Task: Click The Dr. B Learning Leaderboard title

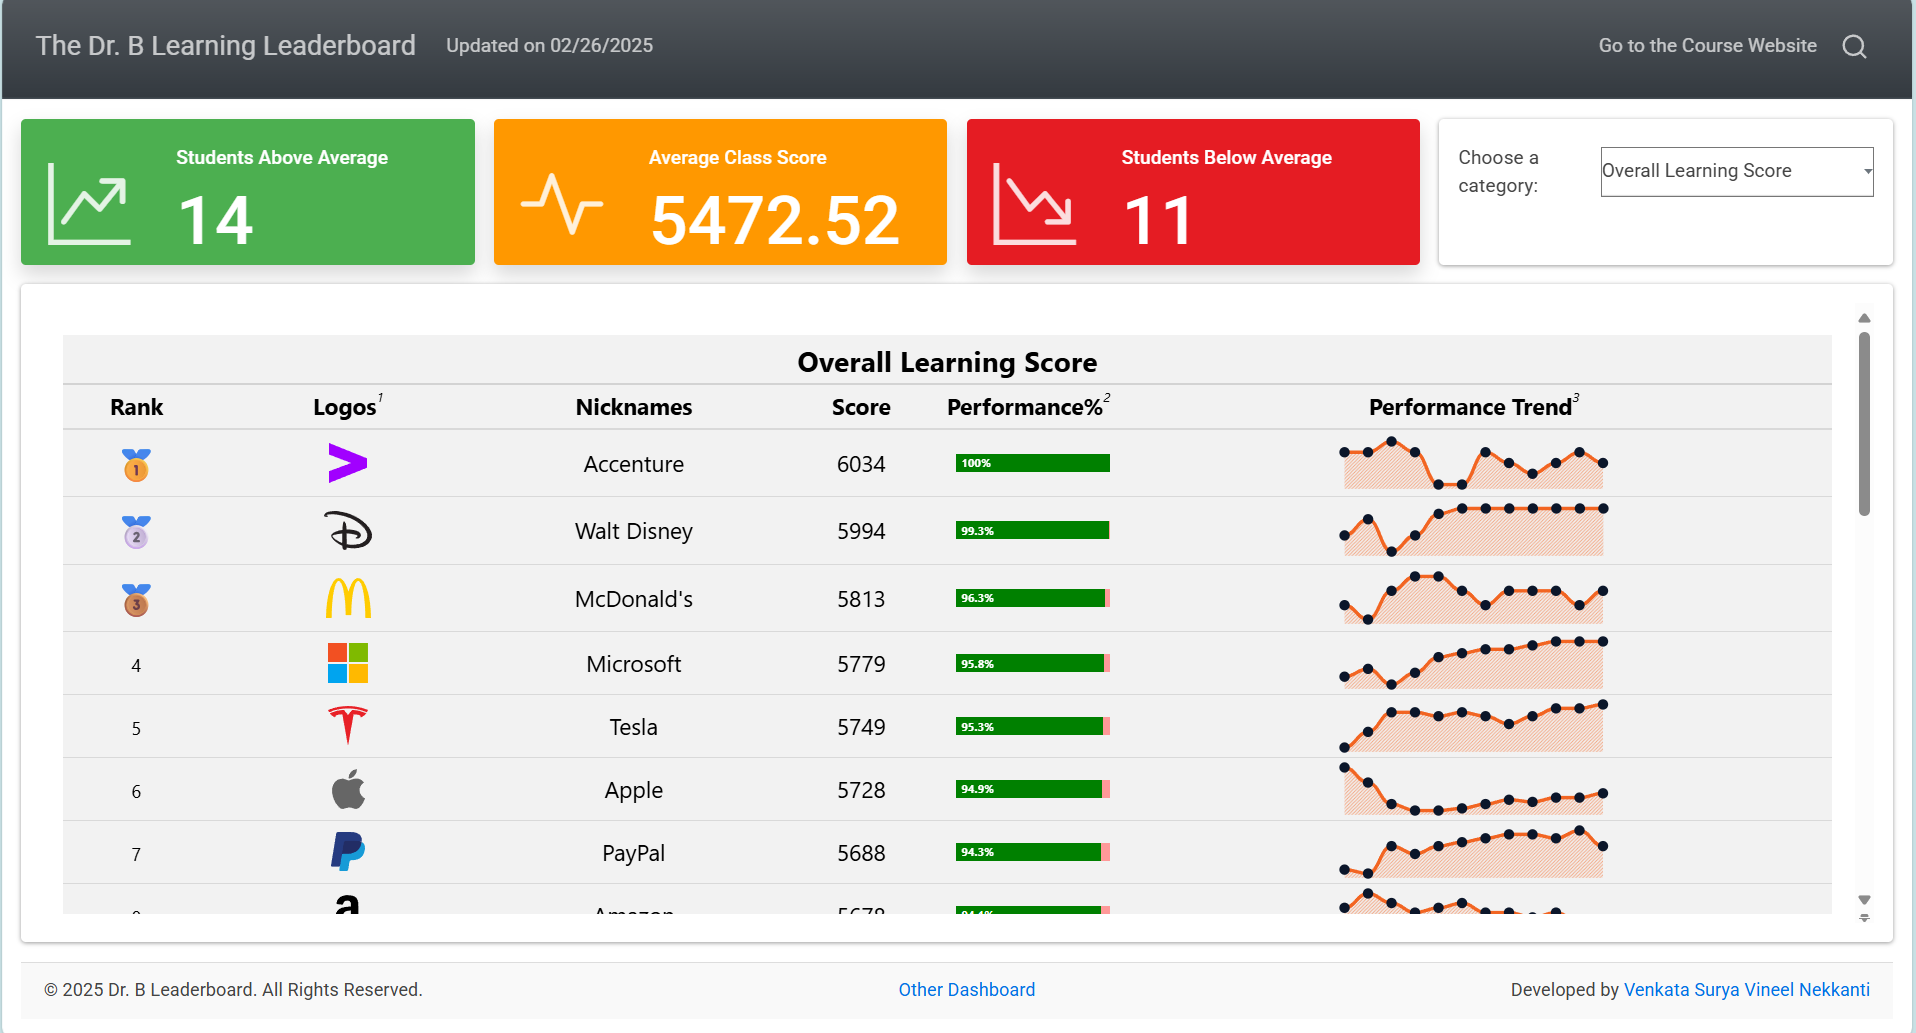Action: pyautogui.click(x=225, y=45)
